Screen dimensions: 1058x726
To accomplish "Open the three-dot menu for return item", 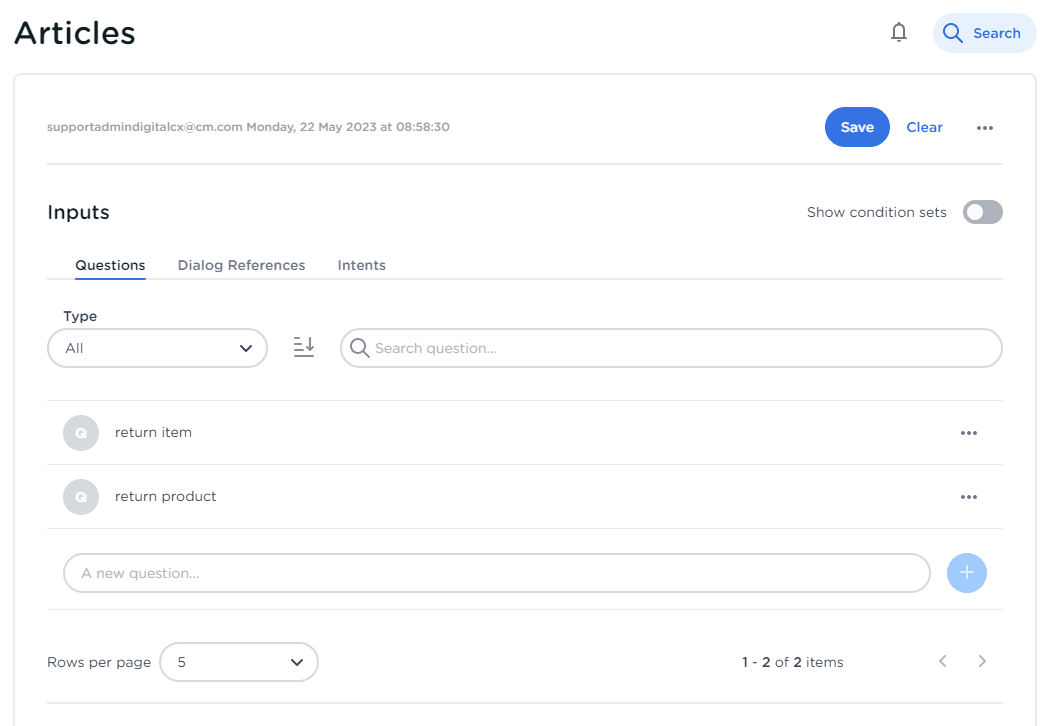I will point(968,433).
